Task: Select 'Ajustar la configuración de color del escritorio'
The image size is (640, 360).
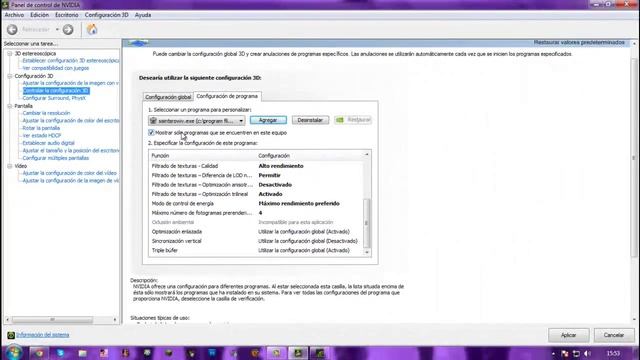Action: 71,121
